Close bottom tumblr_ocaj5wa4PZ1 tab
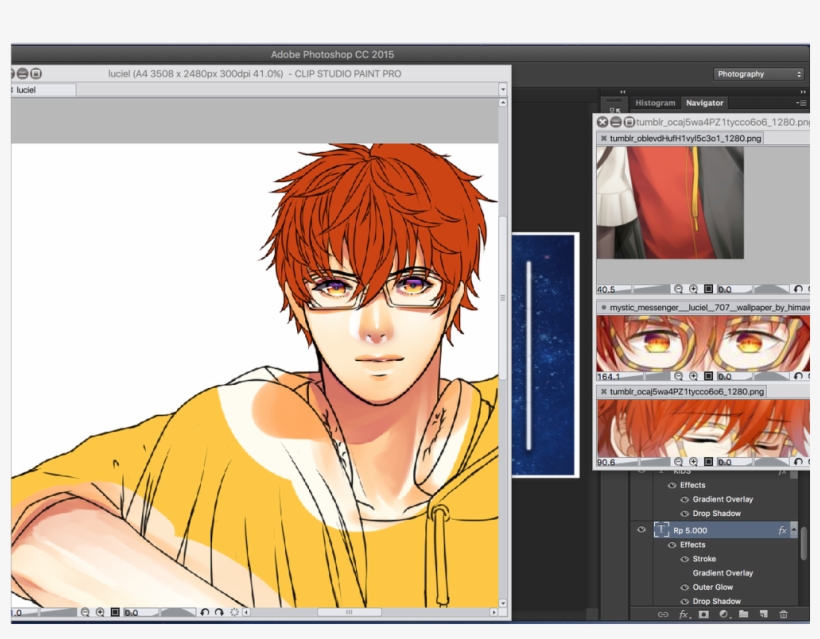The width and height of the screenshot is (820, 639). (603, 392)
